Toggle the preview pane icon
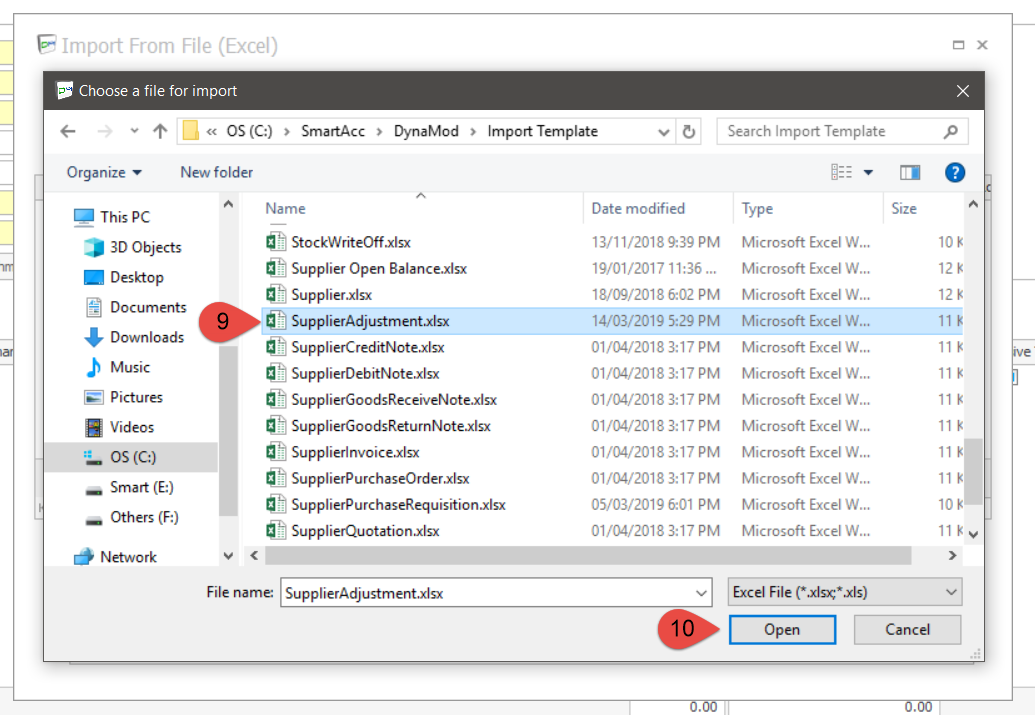The height and width of the screenshot is (715, 1035). coord(910,172)
